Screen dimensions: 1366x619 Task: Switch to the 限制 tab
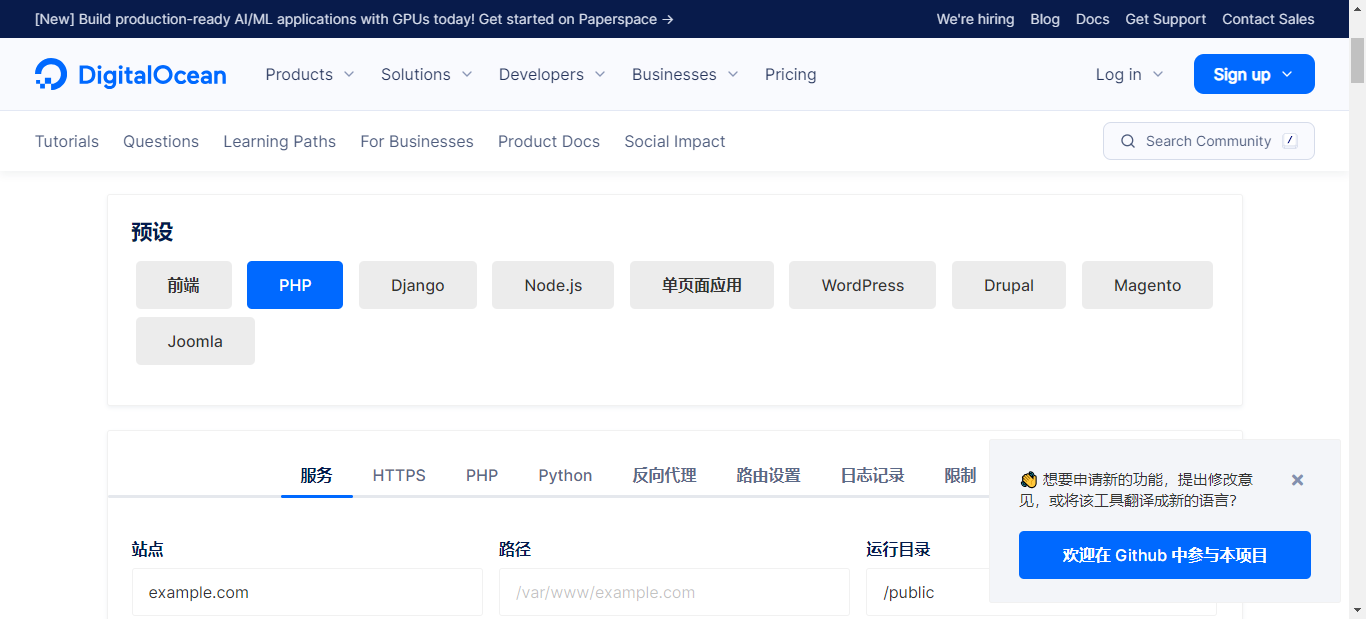(x=960, y=475)
